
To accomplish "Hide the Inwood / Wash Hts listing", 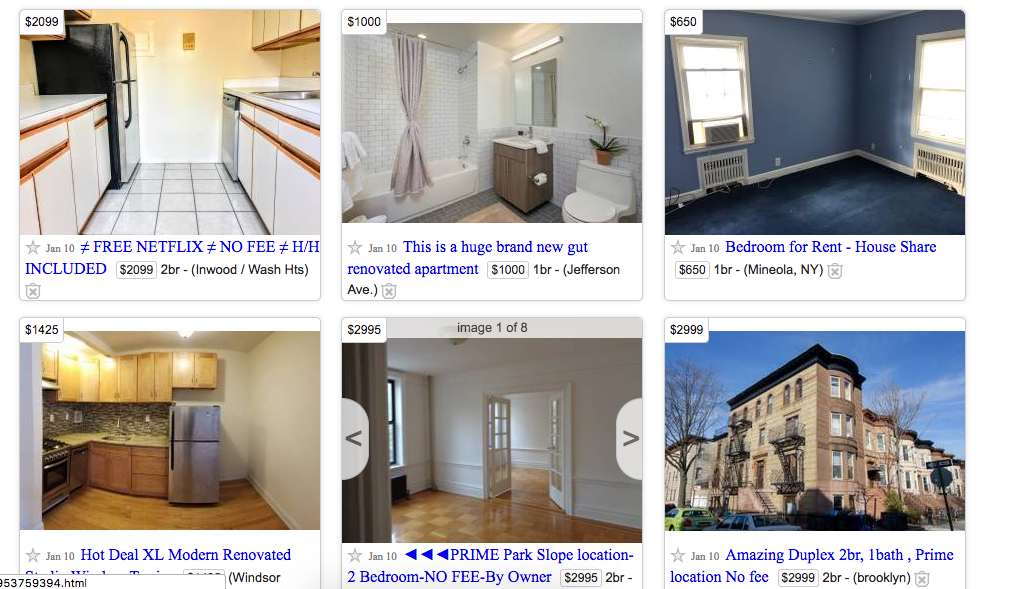I will coord(33,291).
